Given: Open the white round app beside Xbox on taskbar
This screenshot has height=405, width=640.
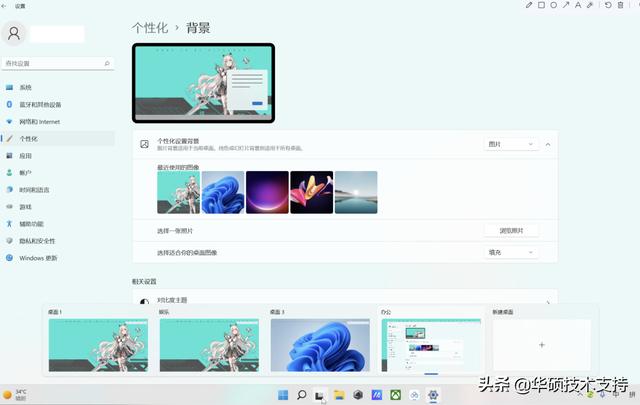Looking at the screenshot, I should pos(414,395).
